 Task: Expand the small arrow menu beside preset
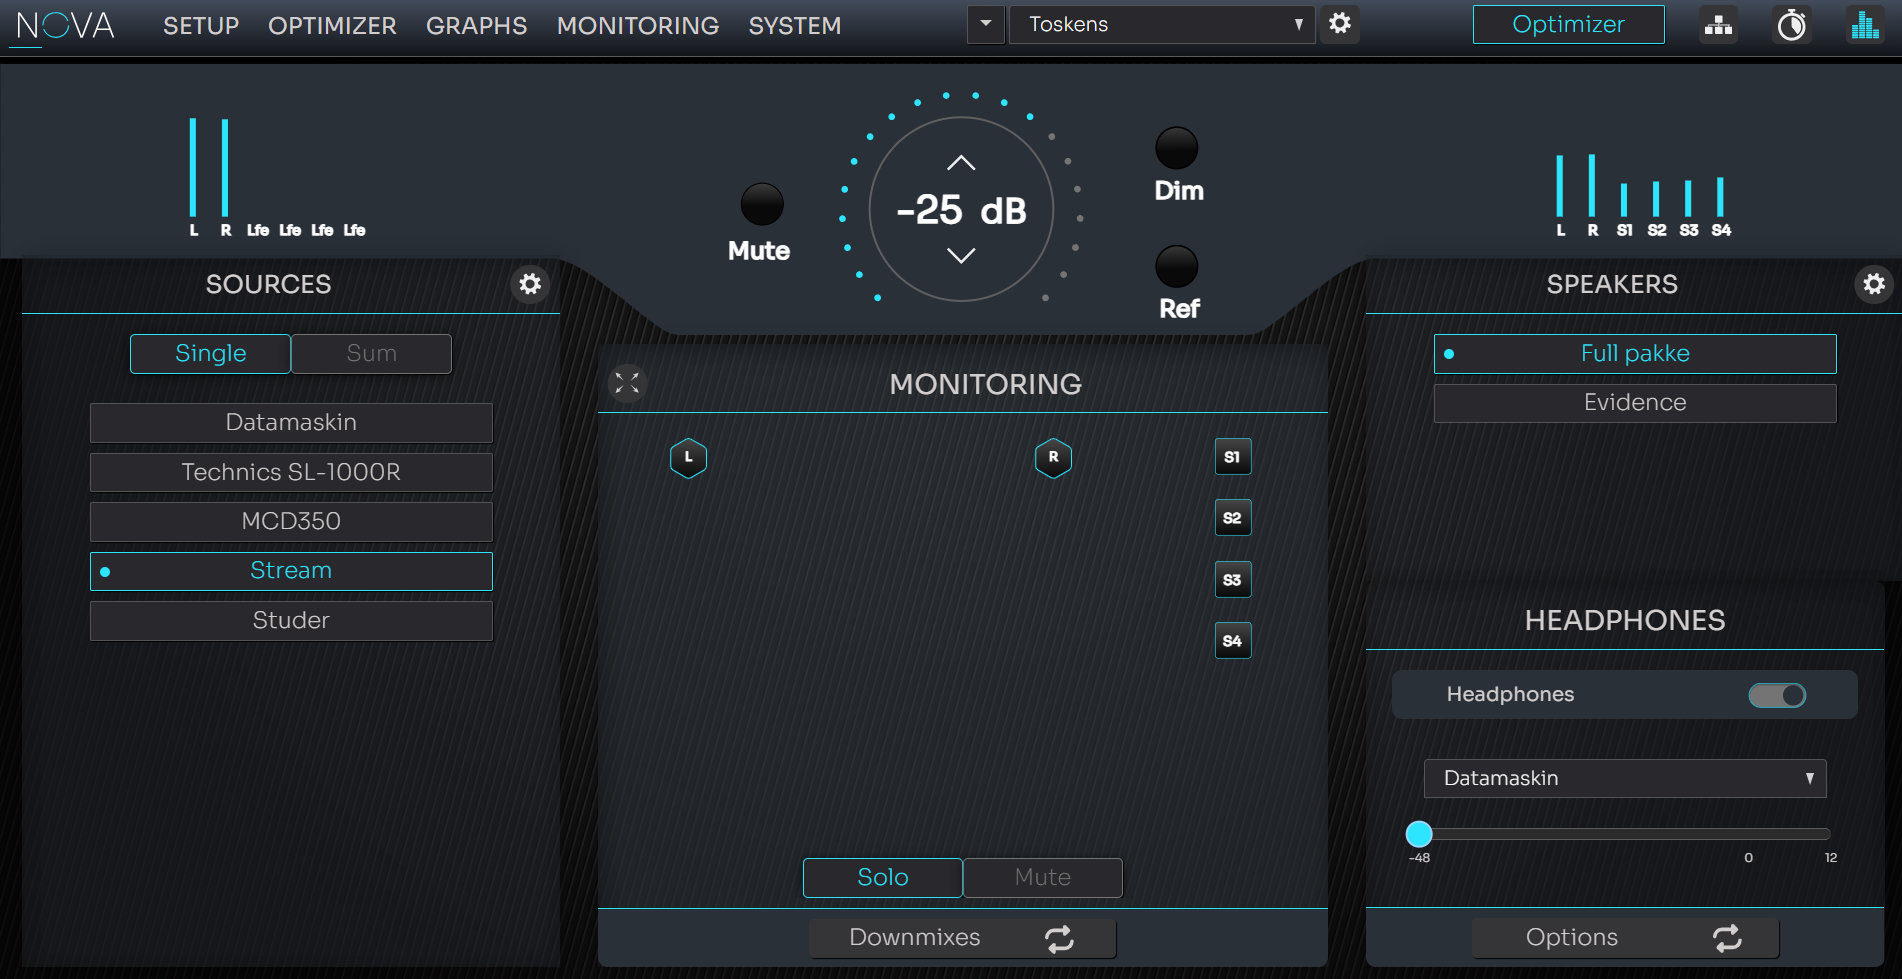[985, 24]
